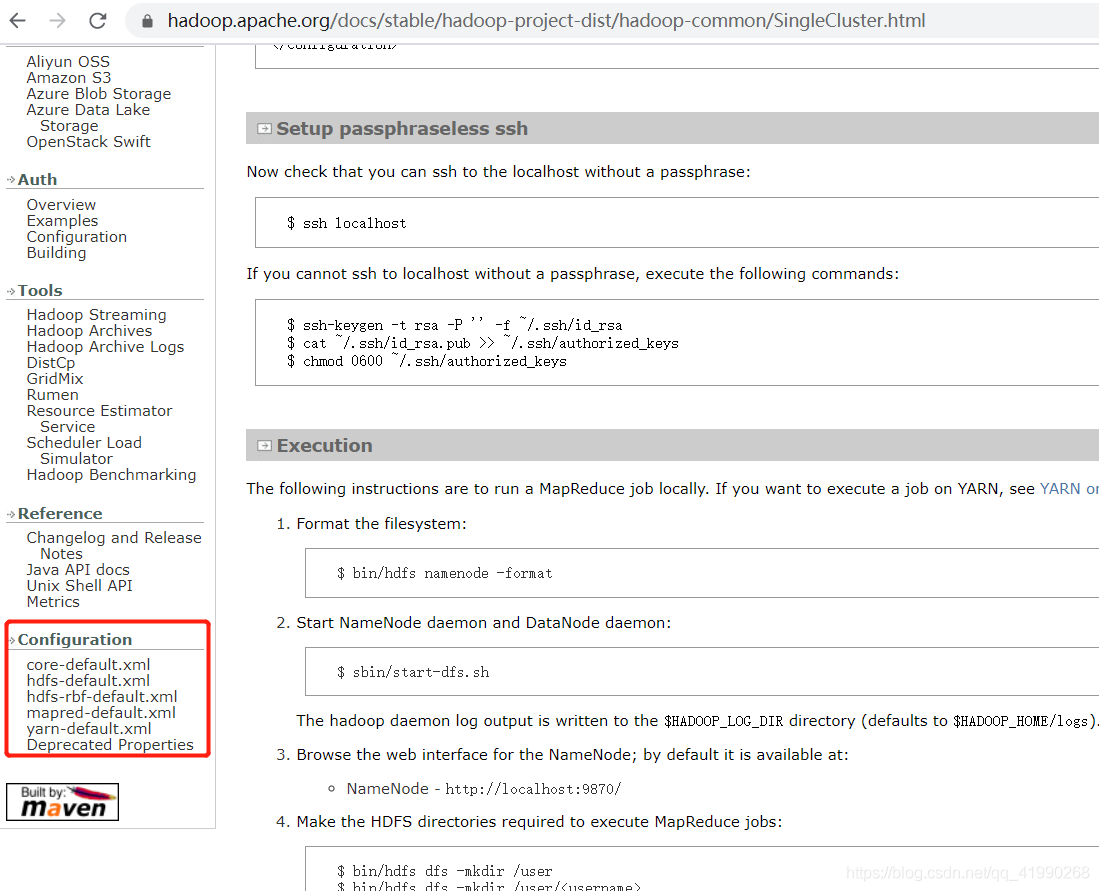Click the 'Setup passphraseless ssh' heading
1099x891 pixels.
(x=402, y=128)
